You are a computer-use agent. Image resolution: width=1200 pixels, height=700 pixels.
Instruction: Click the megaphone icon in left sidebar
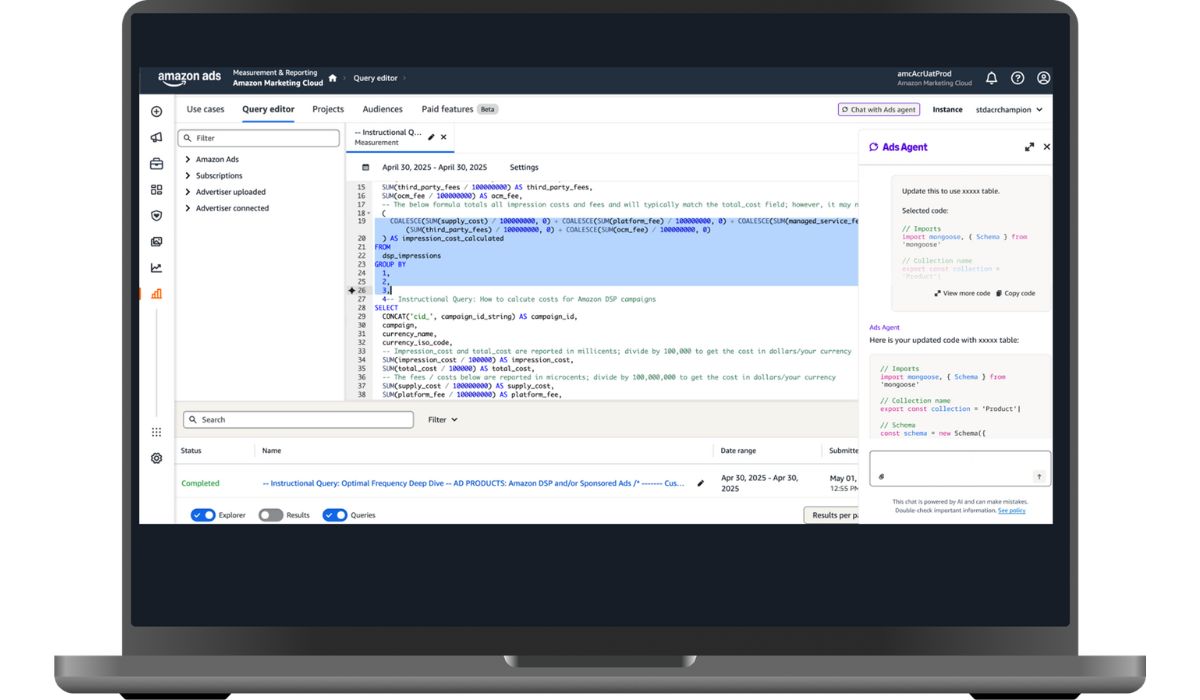tap(156, 138)
